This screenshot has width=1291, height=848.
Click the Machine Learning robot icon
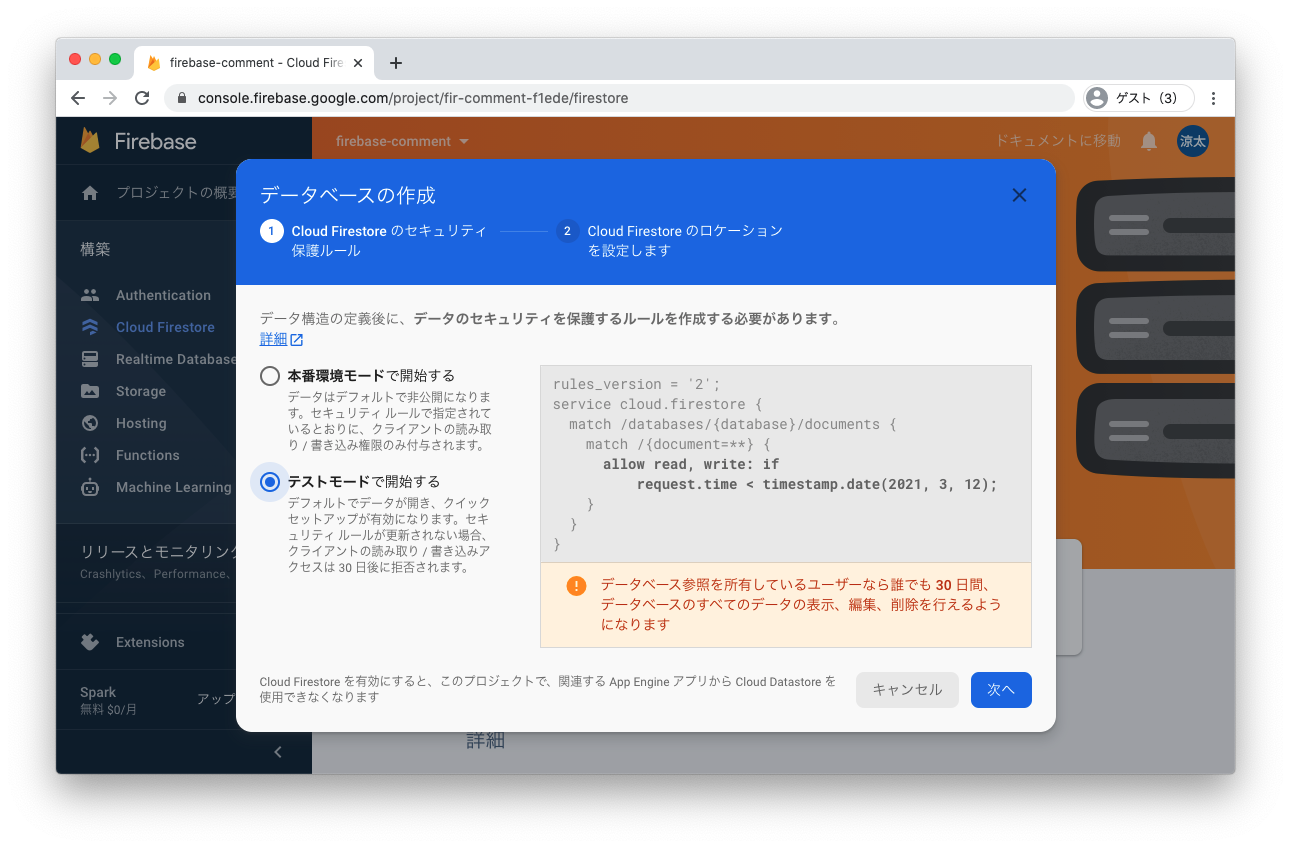(x=90, y=487)
